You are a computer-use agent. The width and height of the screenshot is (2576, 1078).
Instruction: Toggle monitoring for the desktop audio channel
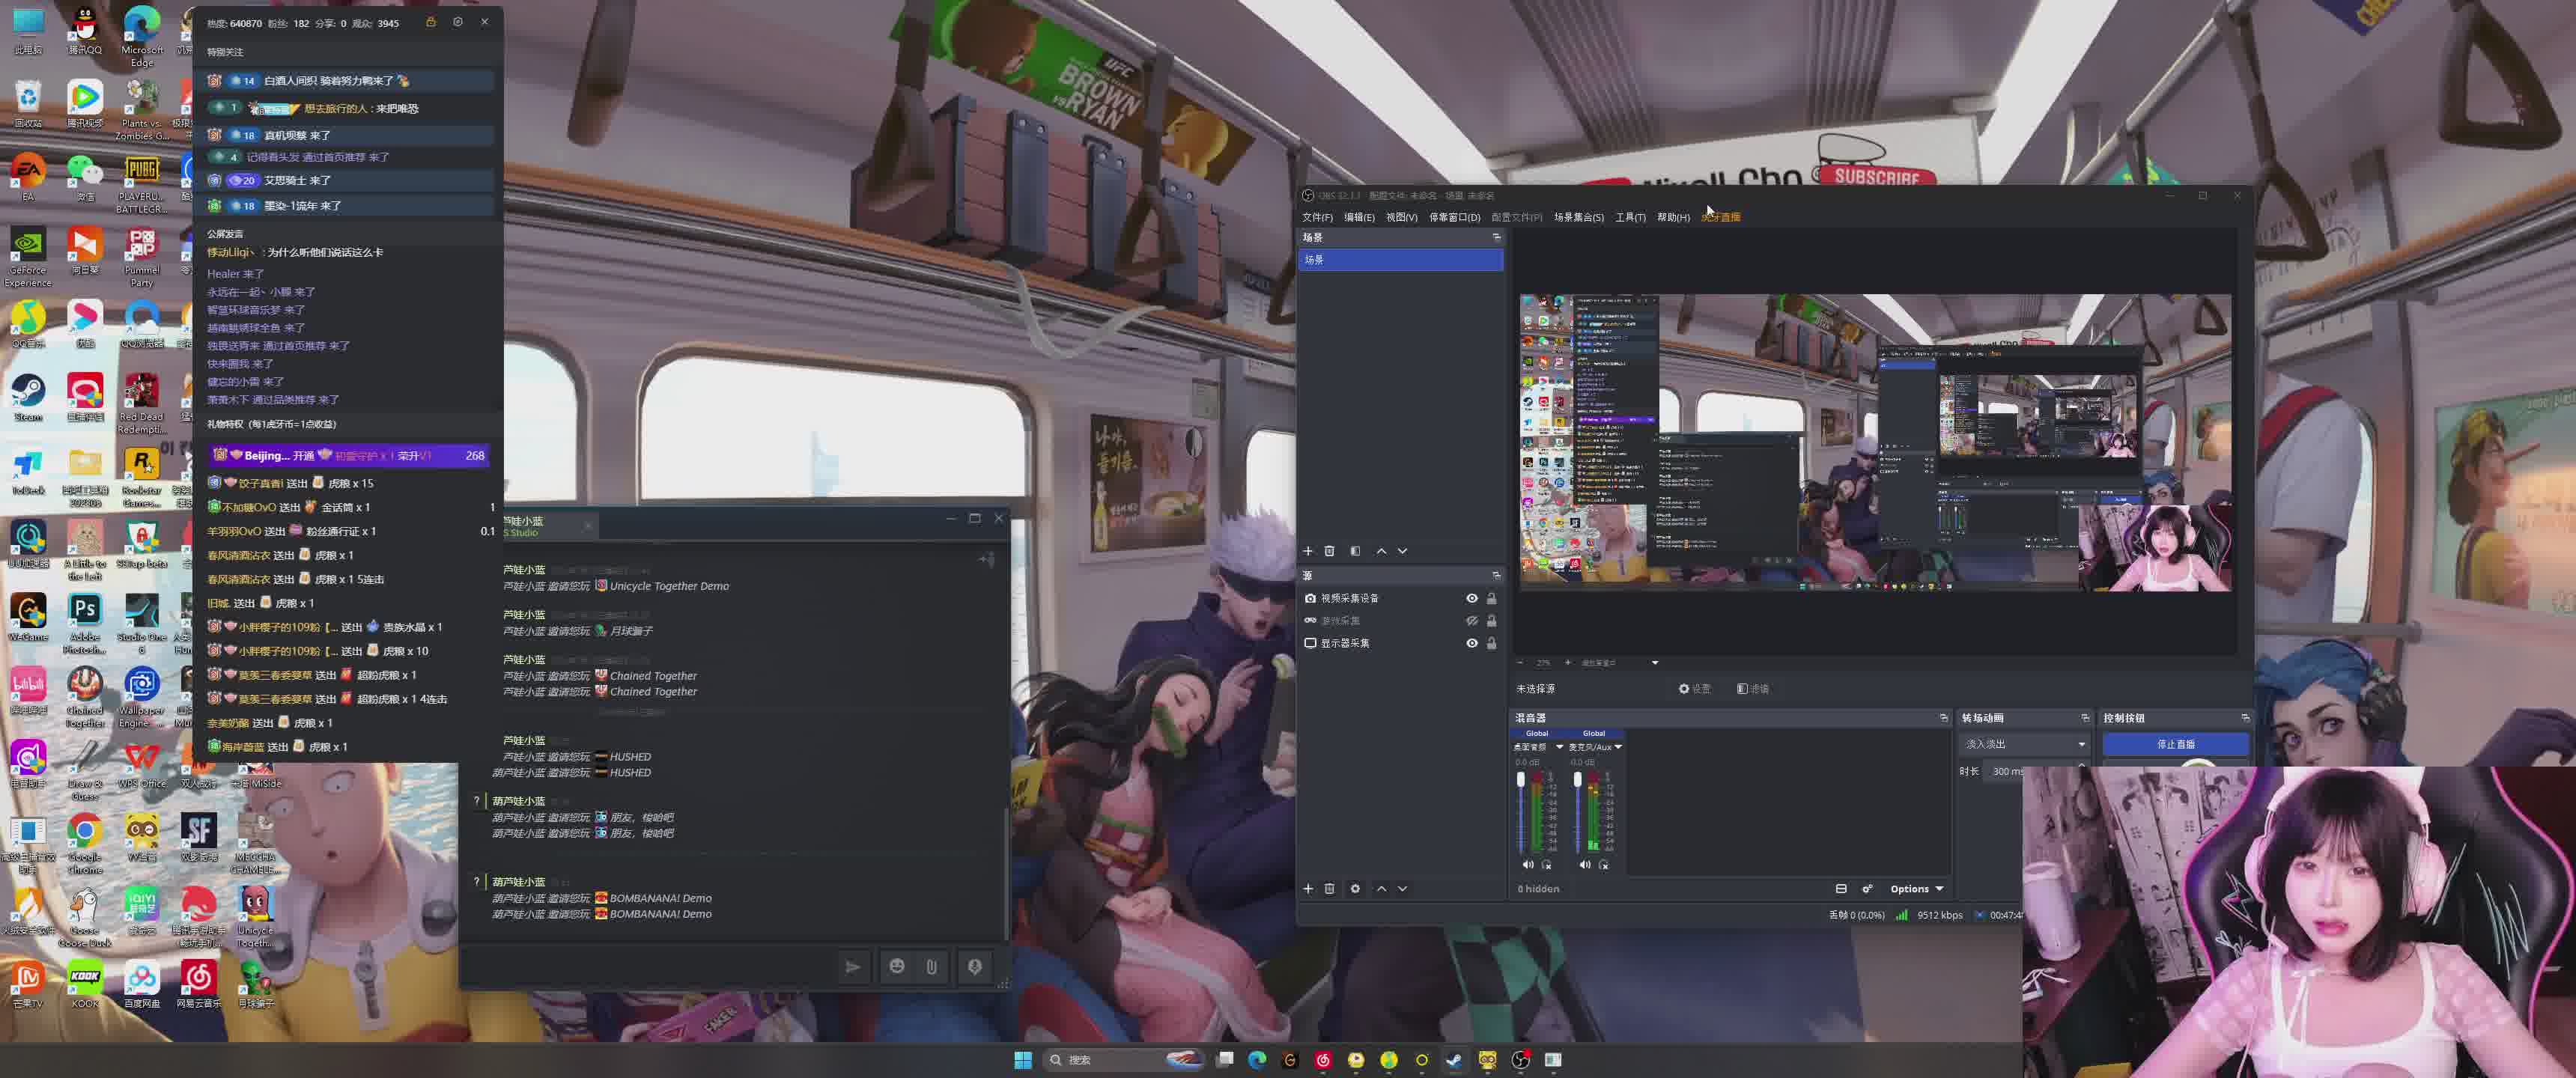(1547, 865)
